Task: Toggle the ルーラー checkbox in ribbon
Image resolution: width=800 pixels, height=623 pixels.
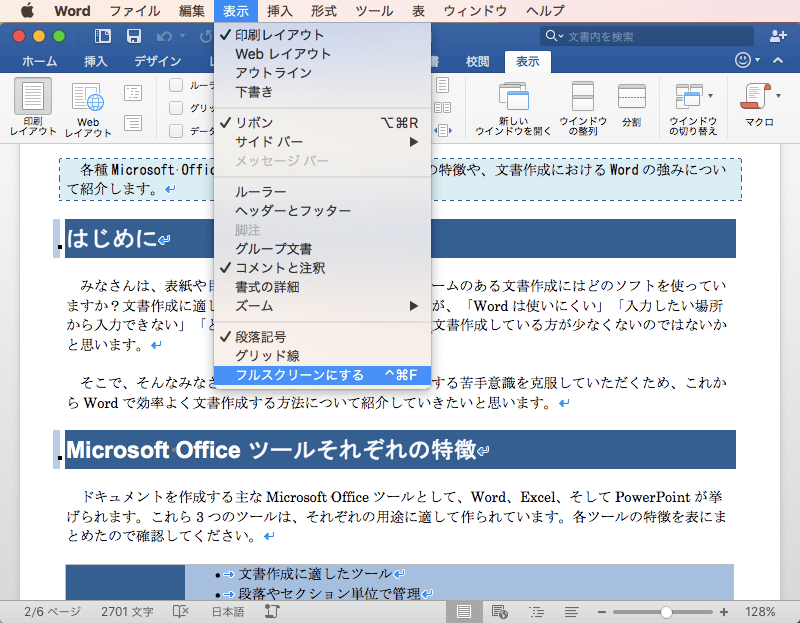Action: [176, 85]
